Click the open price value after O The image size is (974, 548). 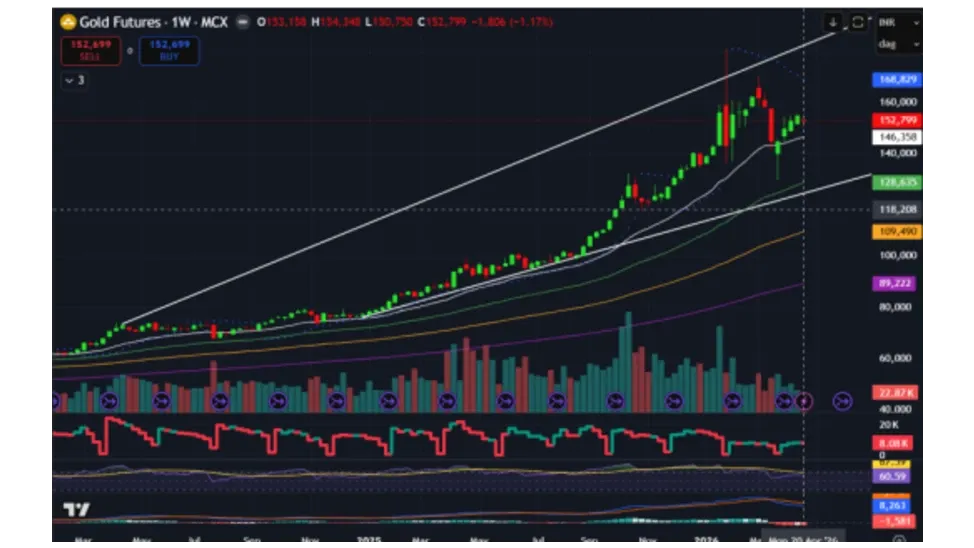[286, 22]
